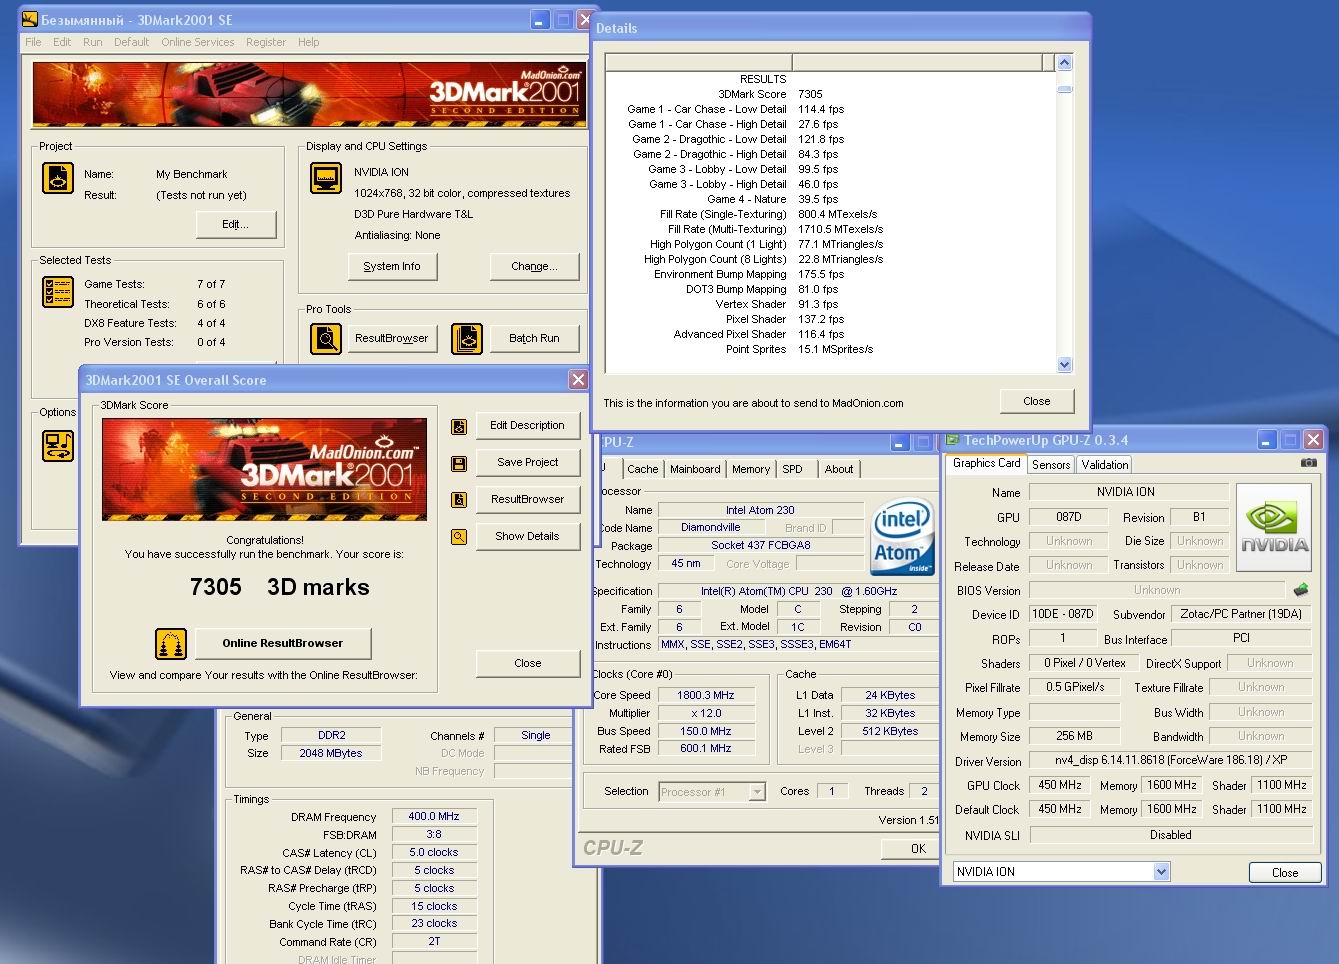Image resolution: width=1339 pixels, height=964 pixels.
Task: Click the Selected Tests checklist icon
Action: pyautogui.click(x=58, y=292)
